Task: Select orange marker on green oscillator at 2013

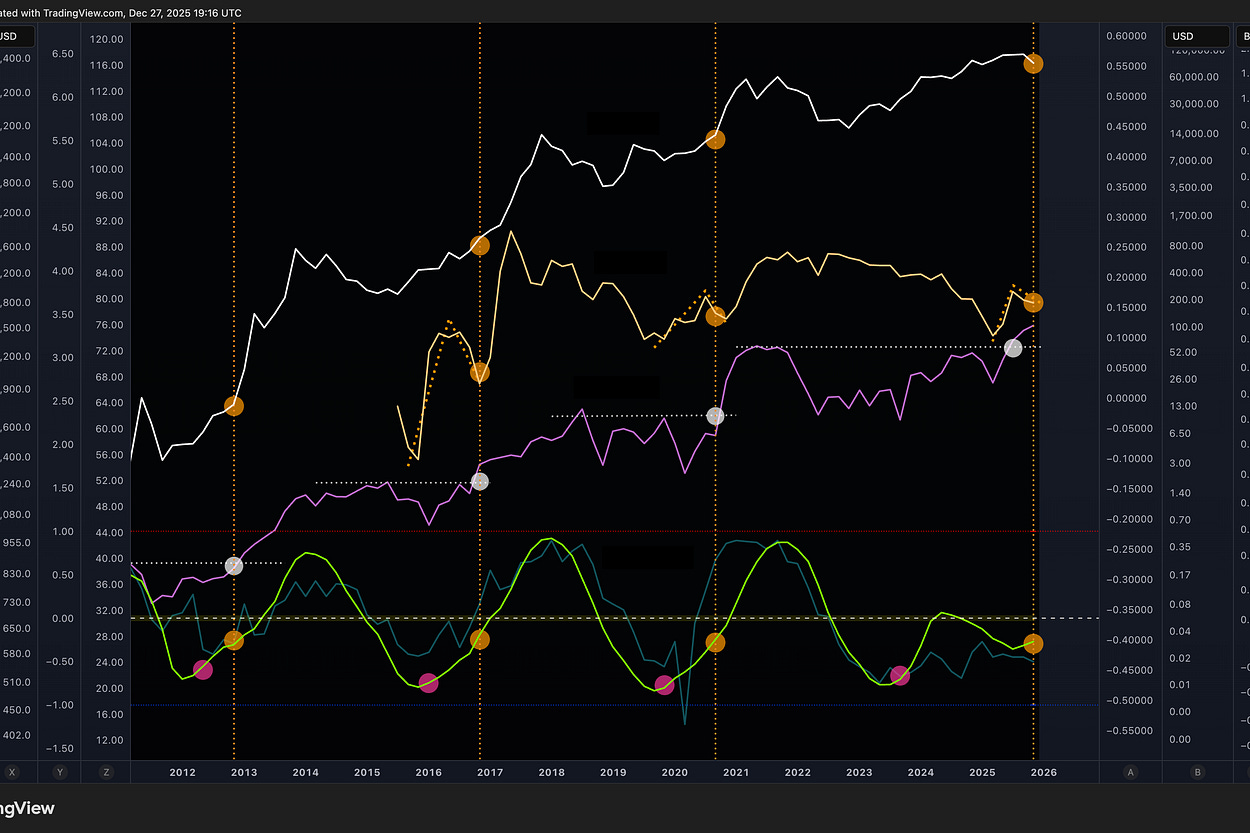Action: point(234,640)
